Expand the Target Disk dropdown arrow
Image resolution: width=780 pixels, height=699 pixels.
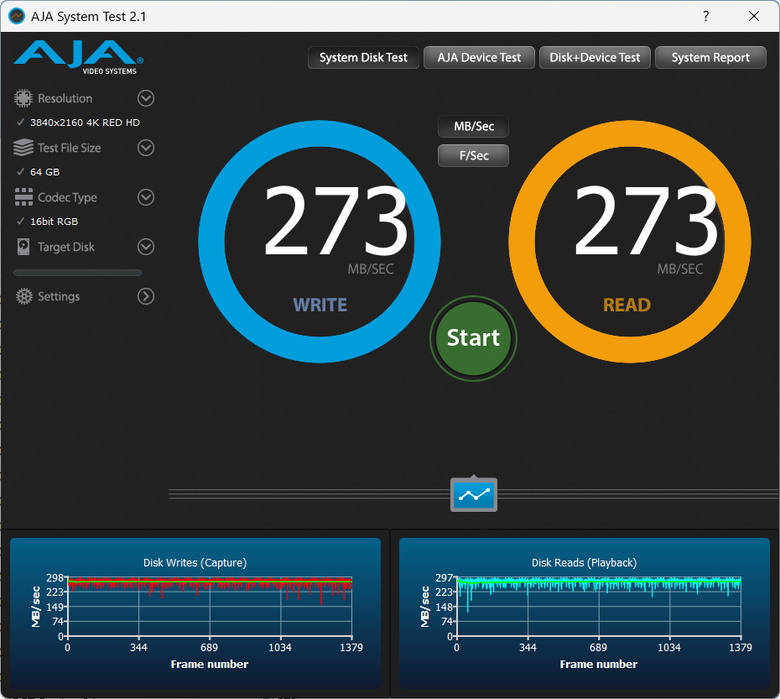click(146, 247)
